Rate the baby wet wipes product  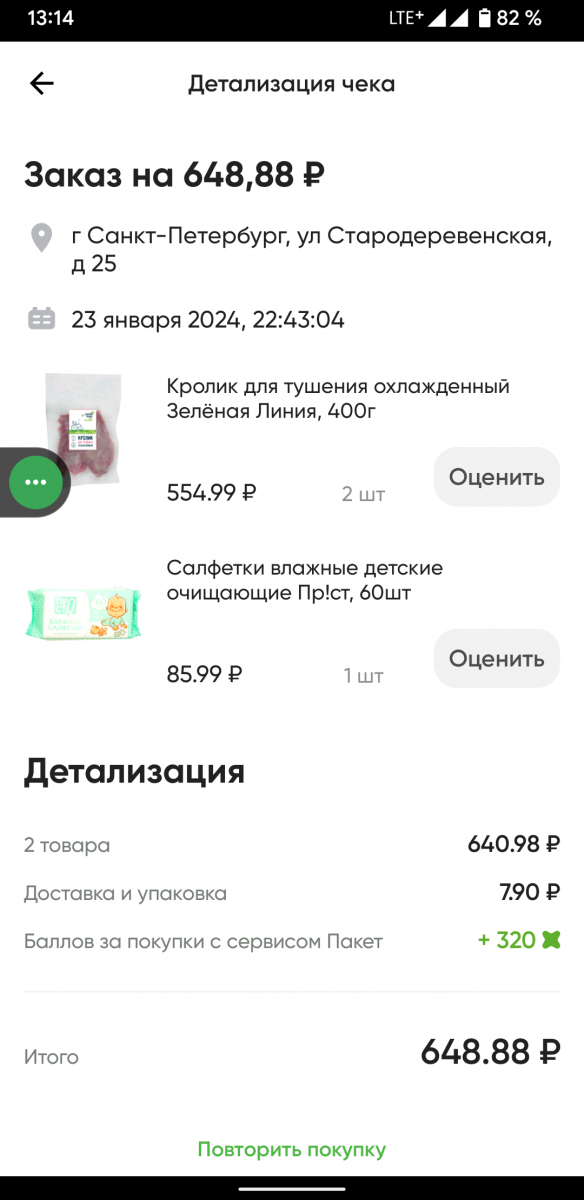pyautogui.click(x=496, y=658)
